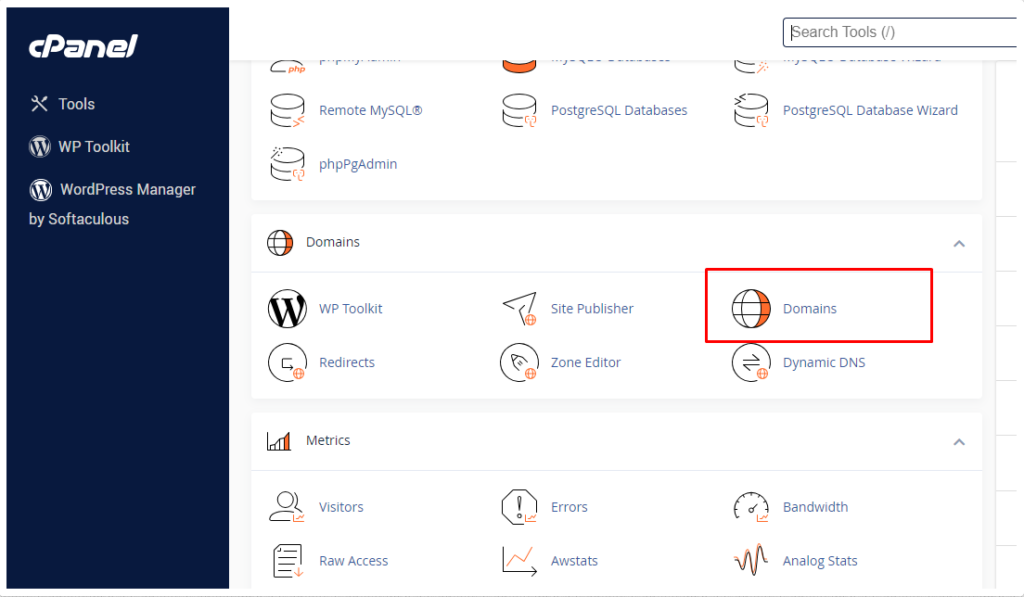Open the Remote MySQL® link
This screenshot has width=1024, height=597.
(370, 110)
